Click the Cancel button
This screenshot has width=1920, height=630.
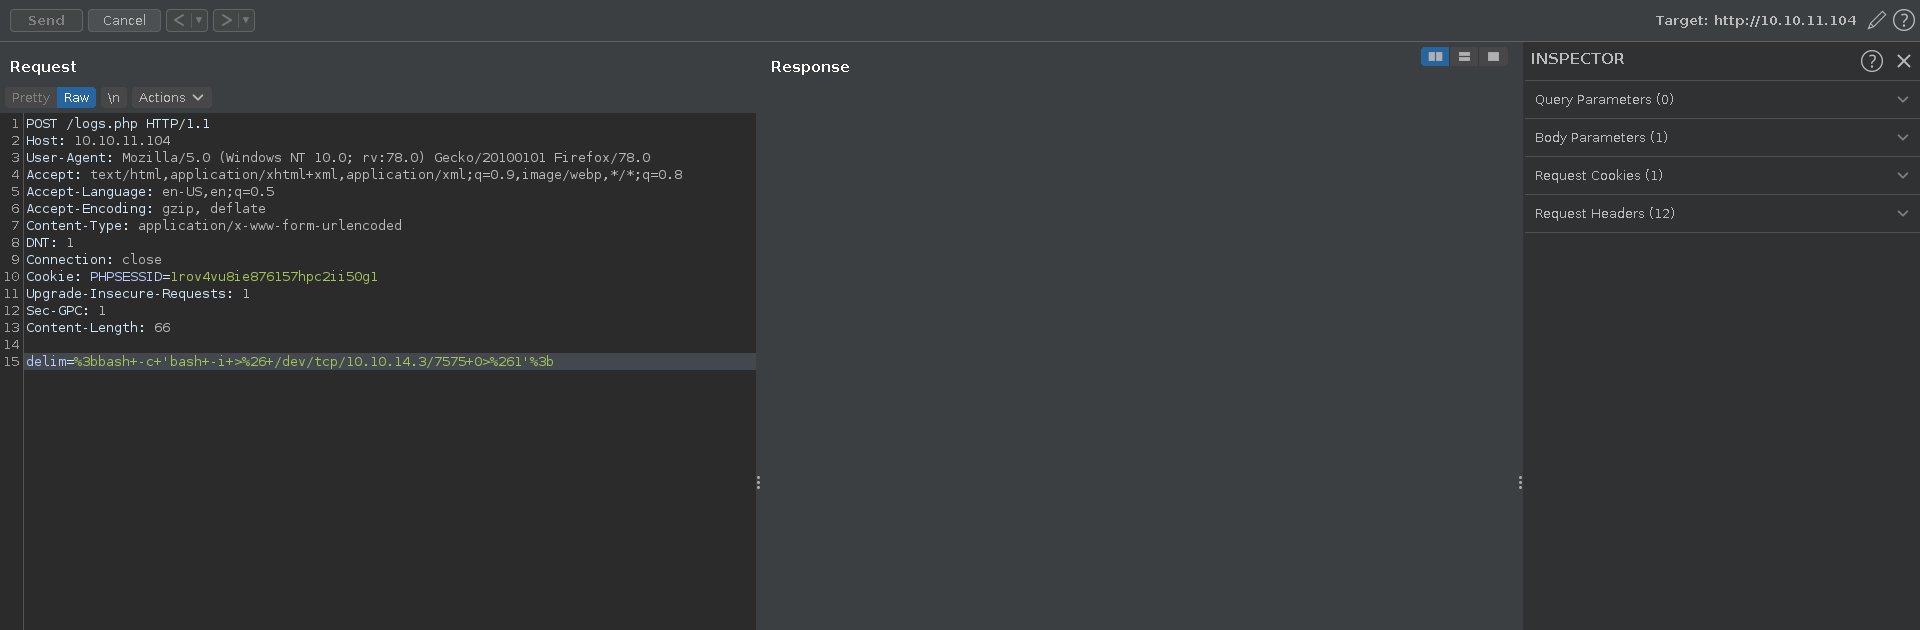[x=124, y=20]
